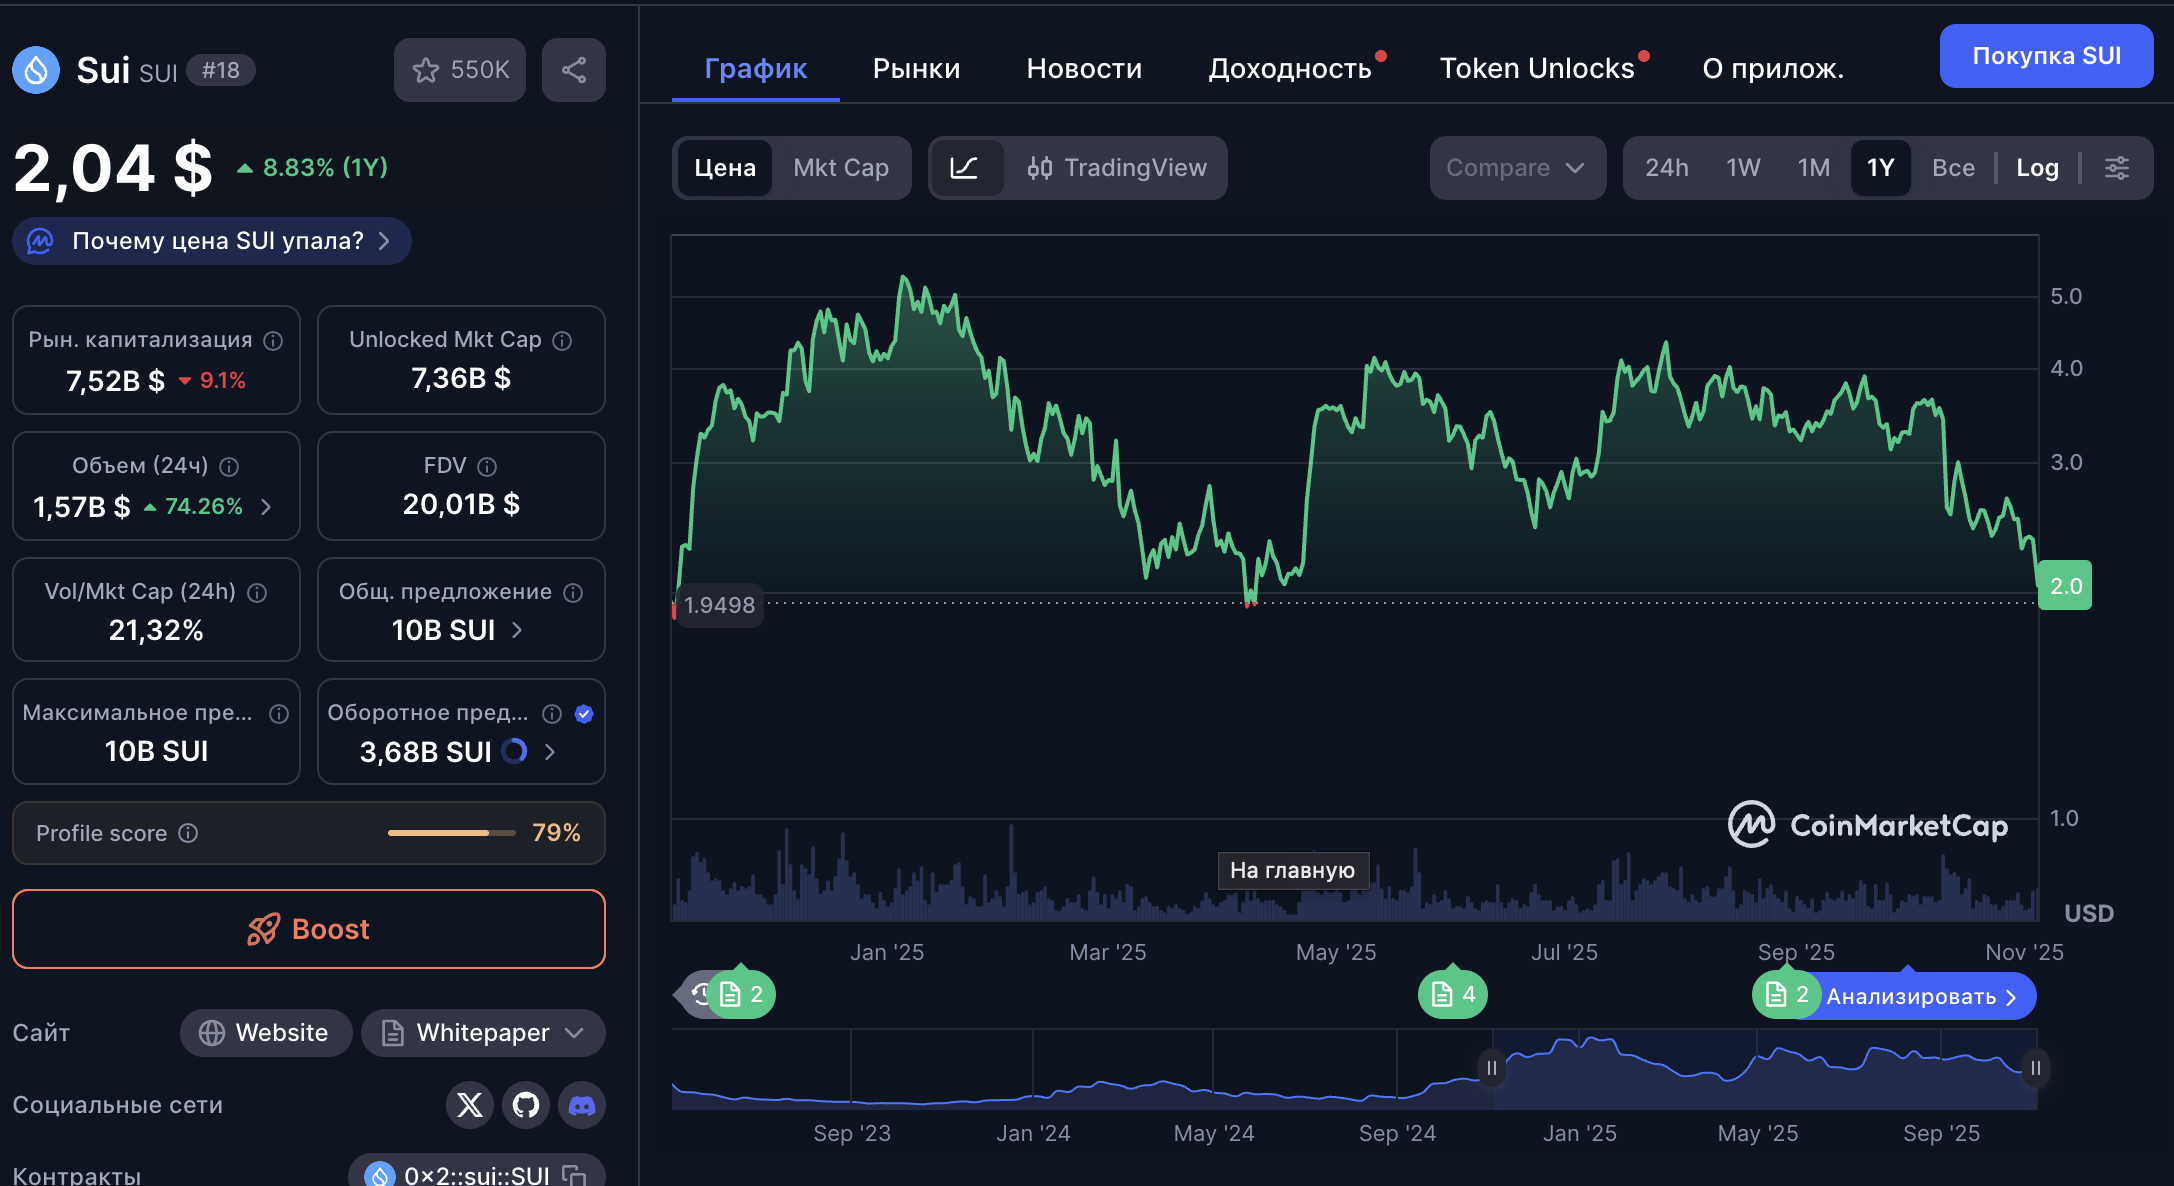The width and height of the screenshot is (2174, 1186).
Task: Open the Compare dropdown
Action: (1516, 168)
